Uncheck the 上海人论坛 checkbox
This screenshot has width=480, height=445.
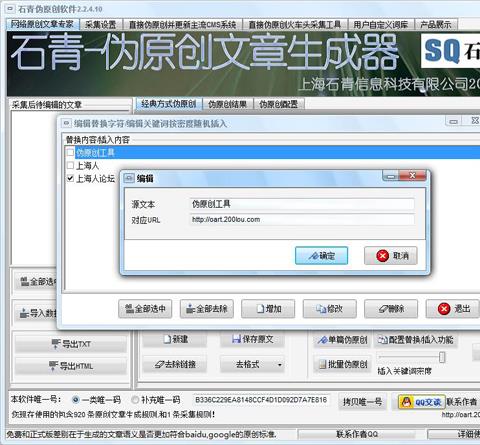tap(70, 178)
